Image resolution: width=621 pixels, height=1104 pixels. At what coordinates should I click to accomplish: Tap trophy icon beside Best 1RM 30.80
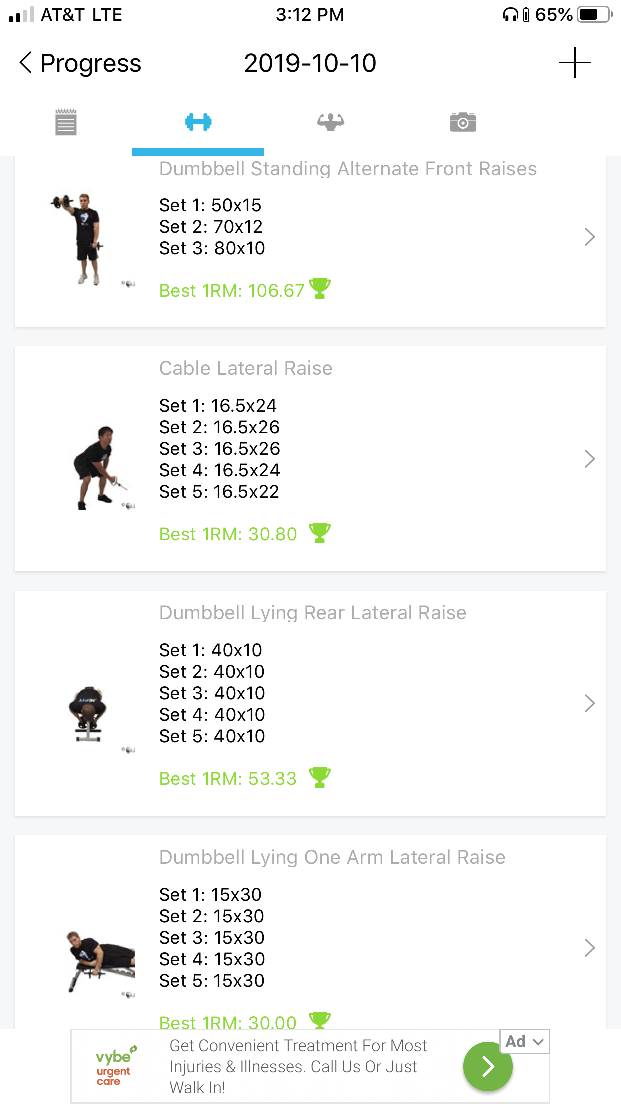pyautogui.click(x=319, y=533)
